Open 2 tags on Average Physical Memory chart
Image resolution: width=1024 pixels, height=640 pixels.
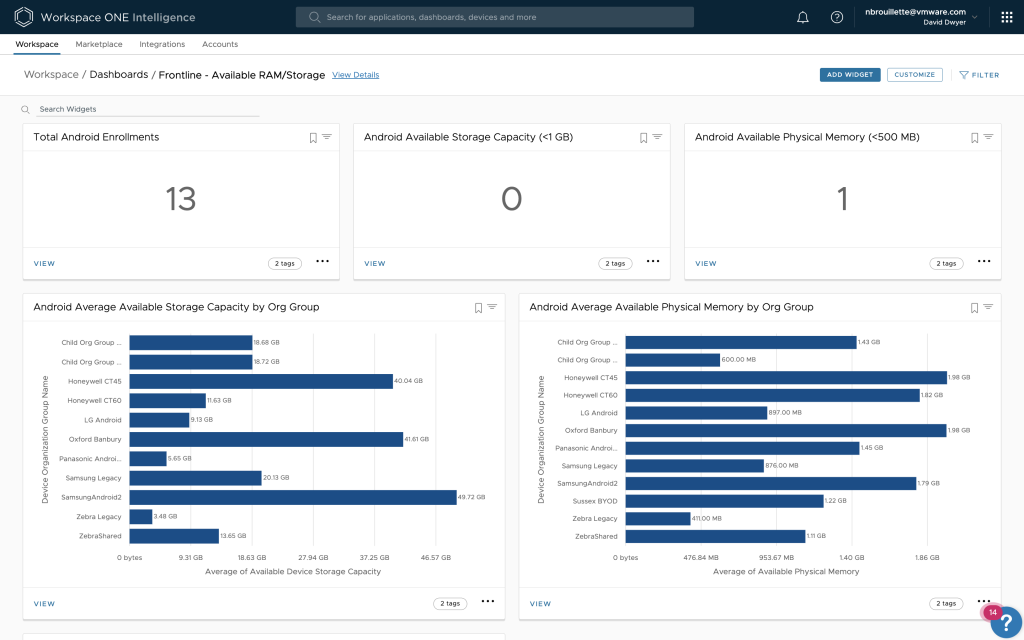[x=946, y=604]
